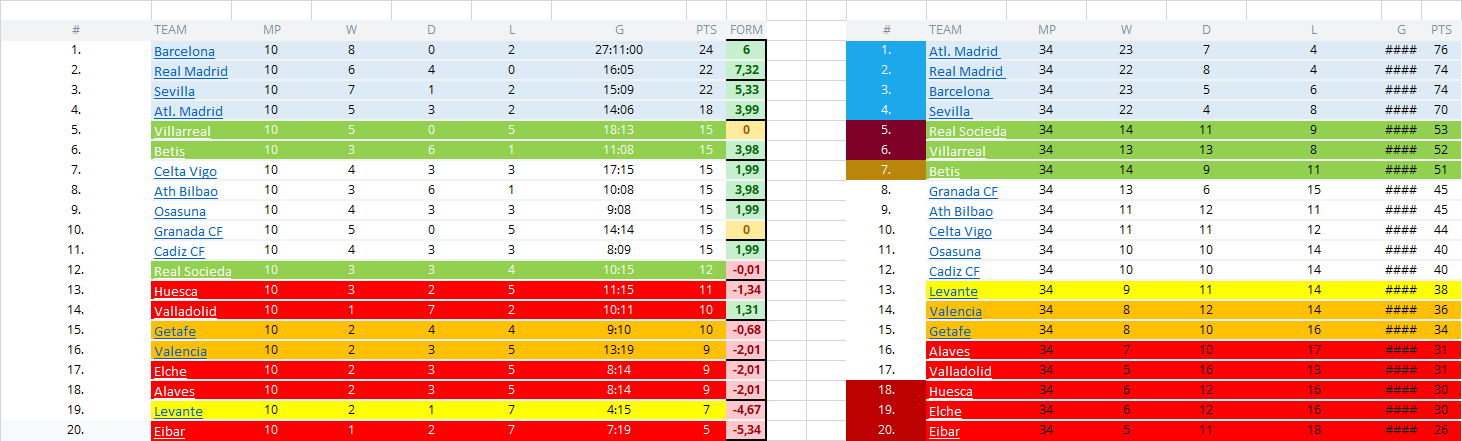Open Barcelona link in the 34-matches table
1462x441 pixels.
[959, 91]
